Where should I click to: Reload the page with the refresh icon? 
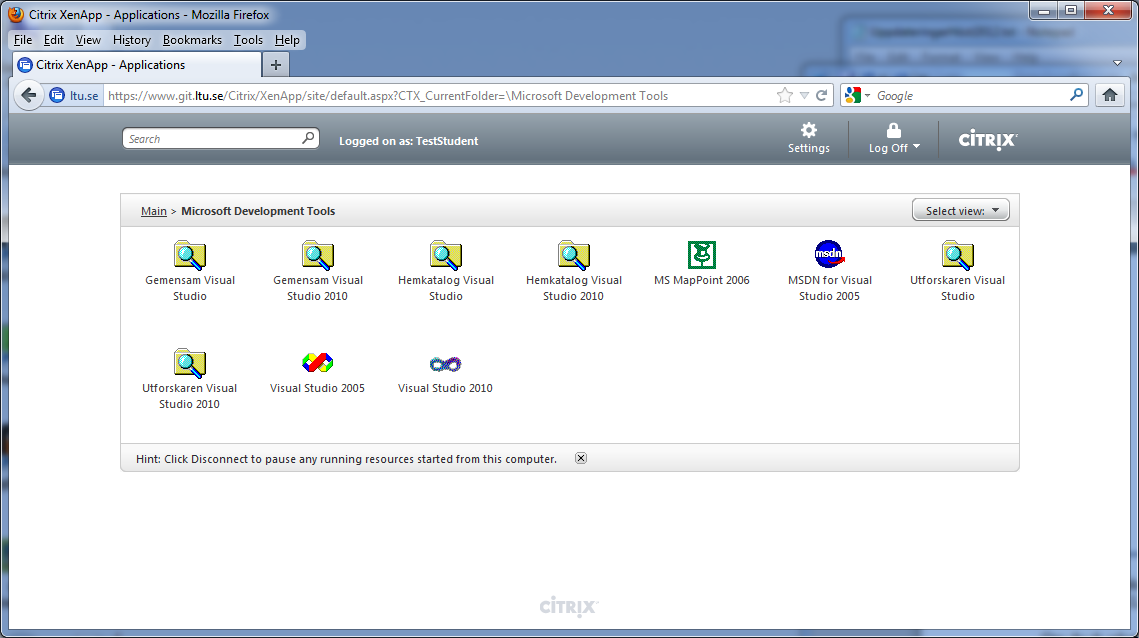(x=822, y=95)
